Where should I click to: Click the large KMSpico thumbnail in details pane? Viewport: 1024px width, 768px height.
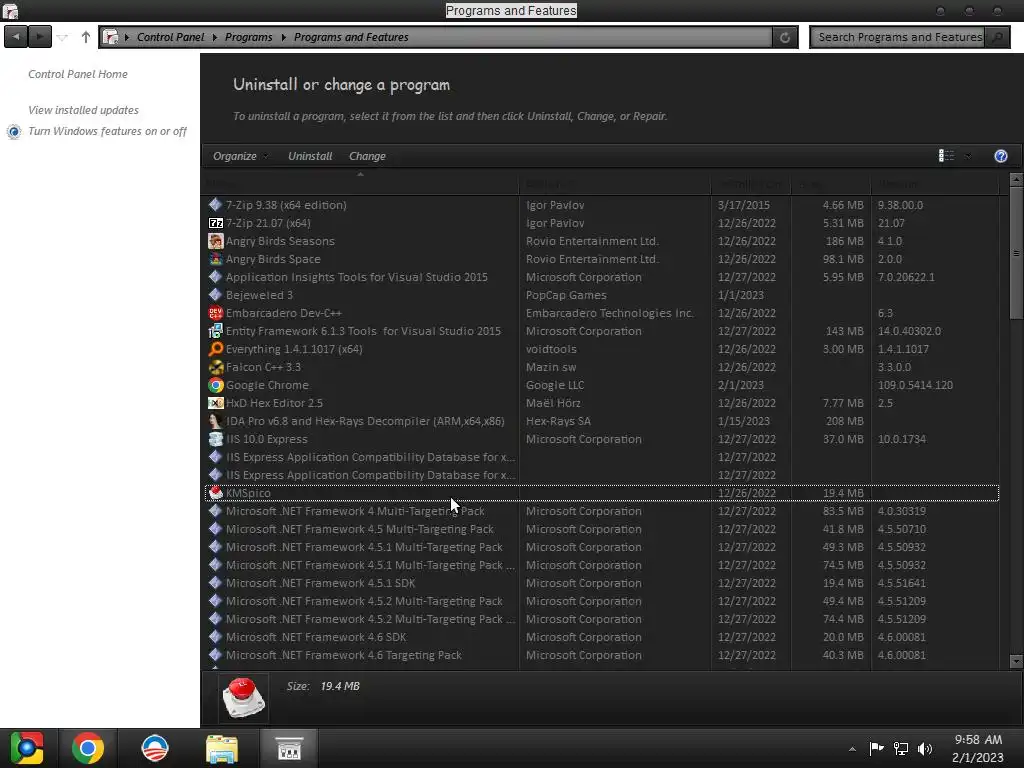[x=243, y=697]
